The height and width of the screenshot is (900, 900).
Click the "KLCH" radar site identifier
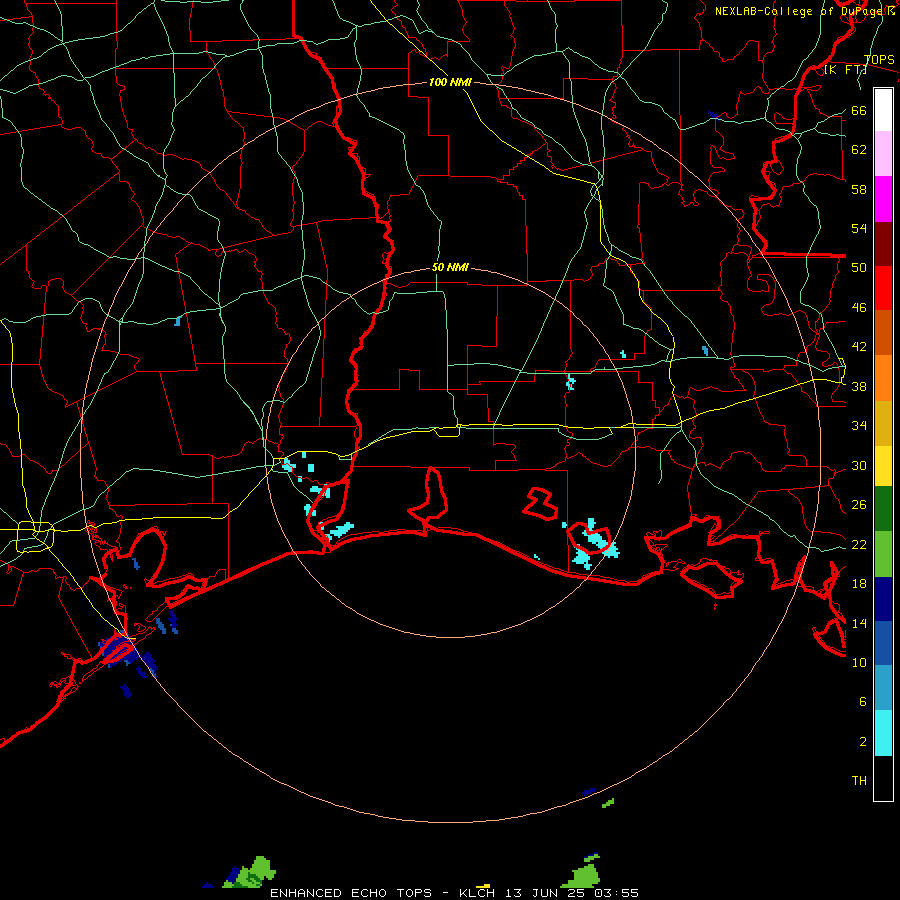pyautogui.click(x=476, y=893)
